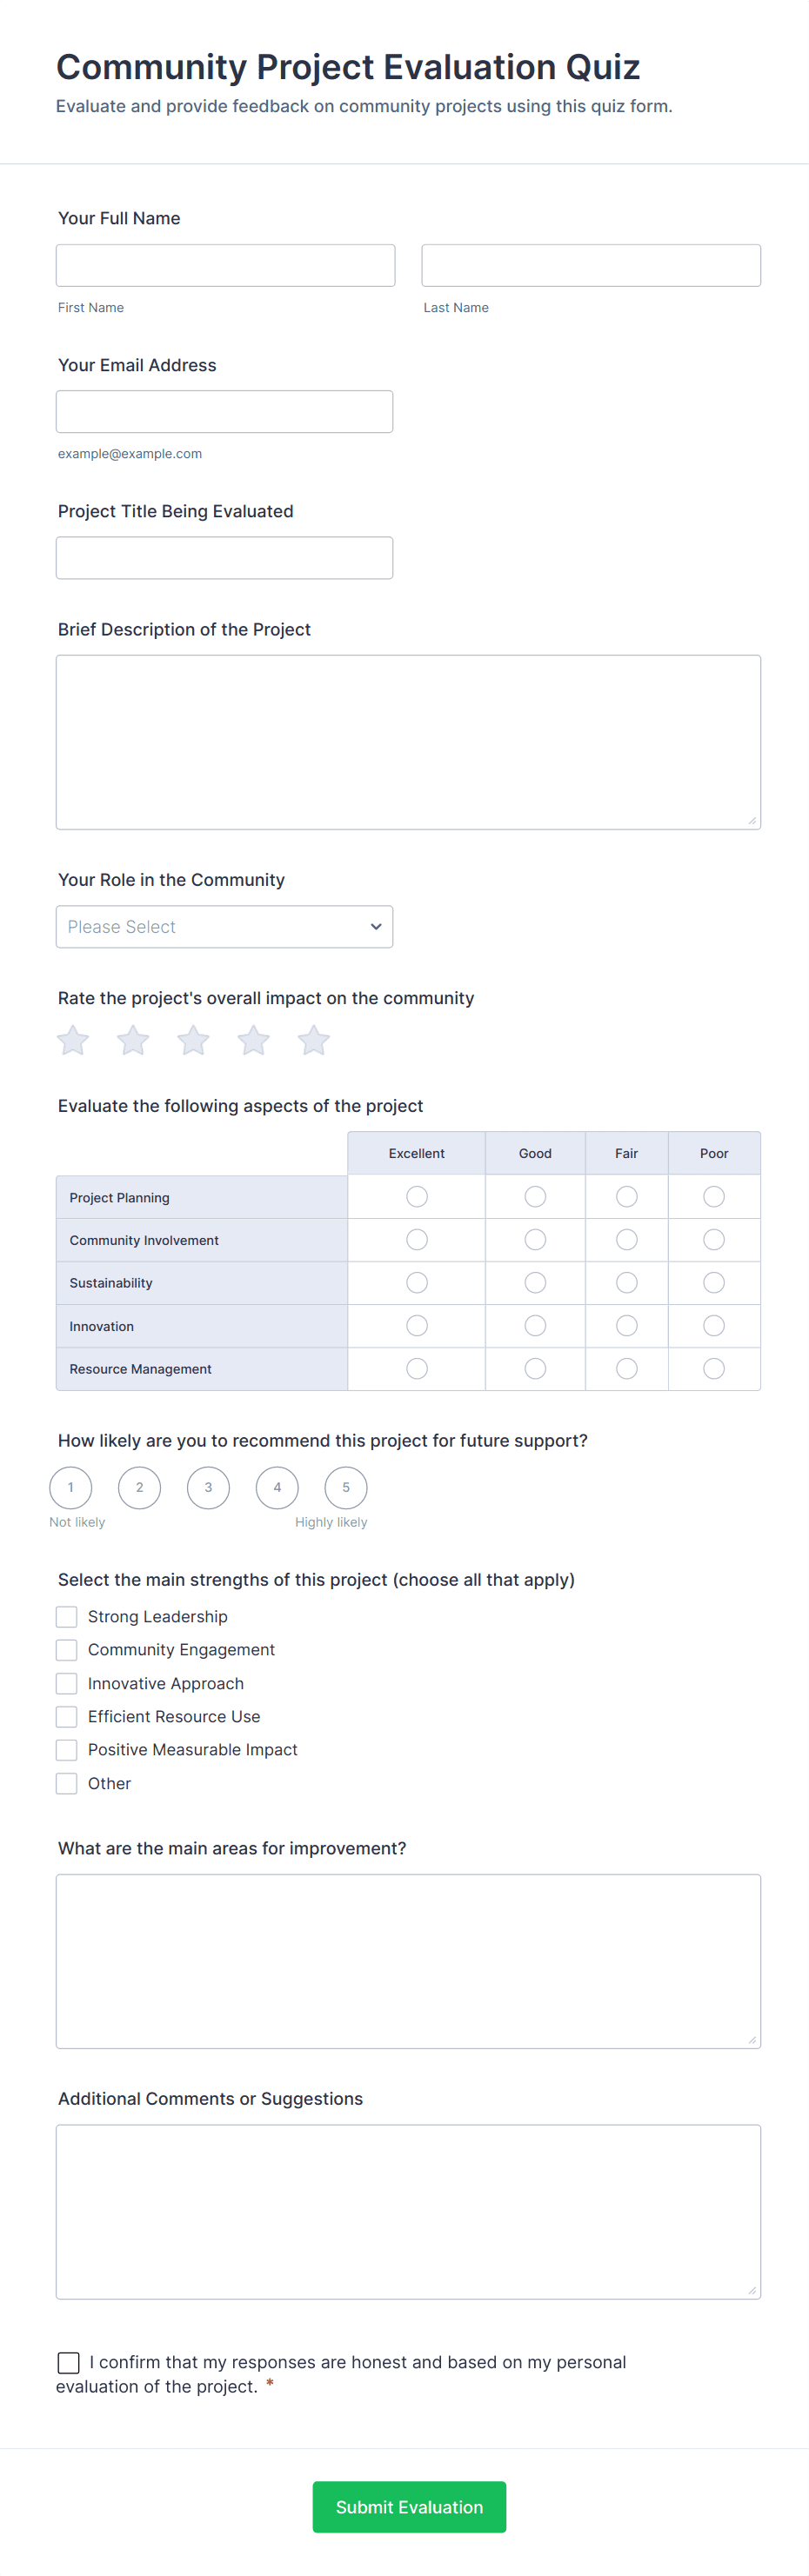Open the Your Role in Community dropdown
This screenshot has width=809, height=2576.
224,927
